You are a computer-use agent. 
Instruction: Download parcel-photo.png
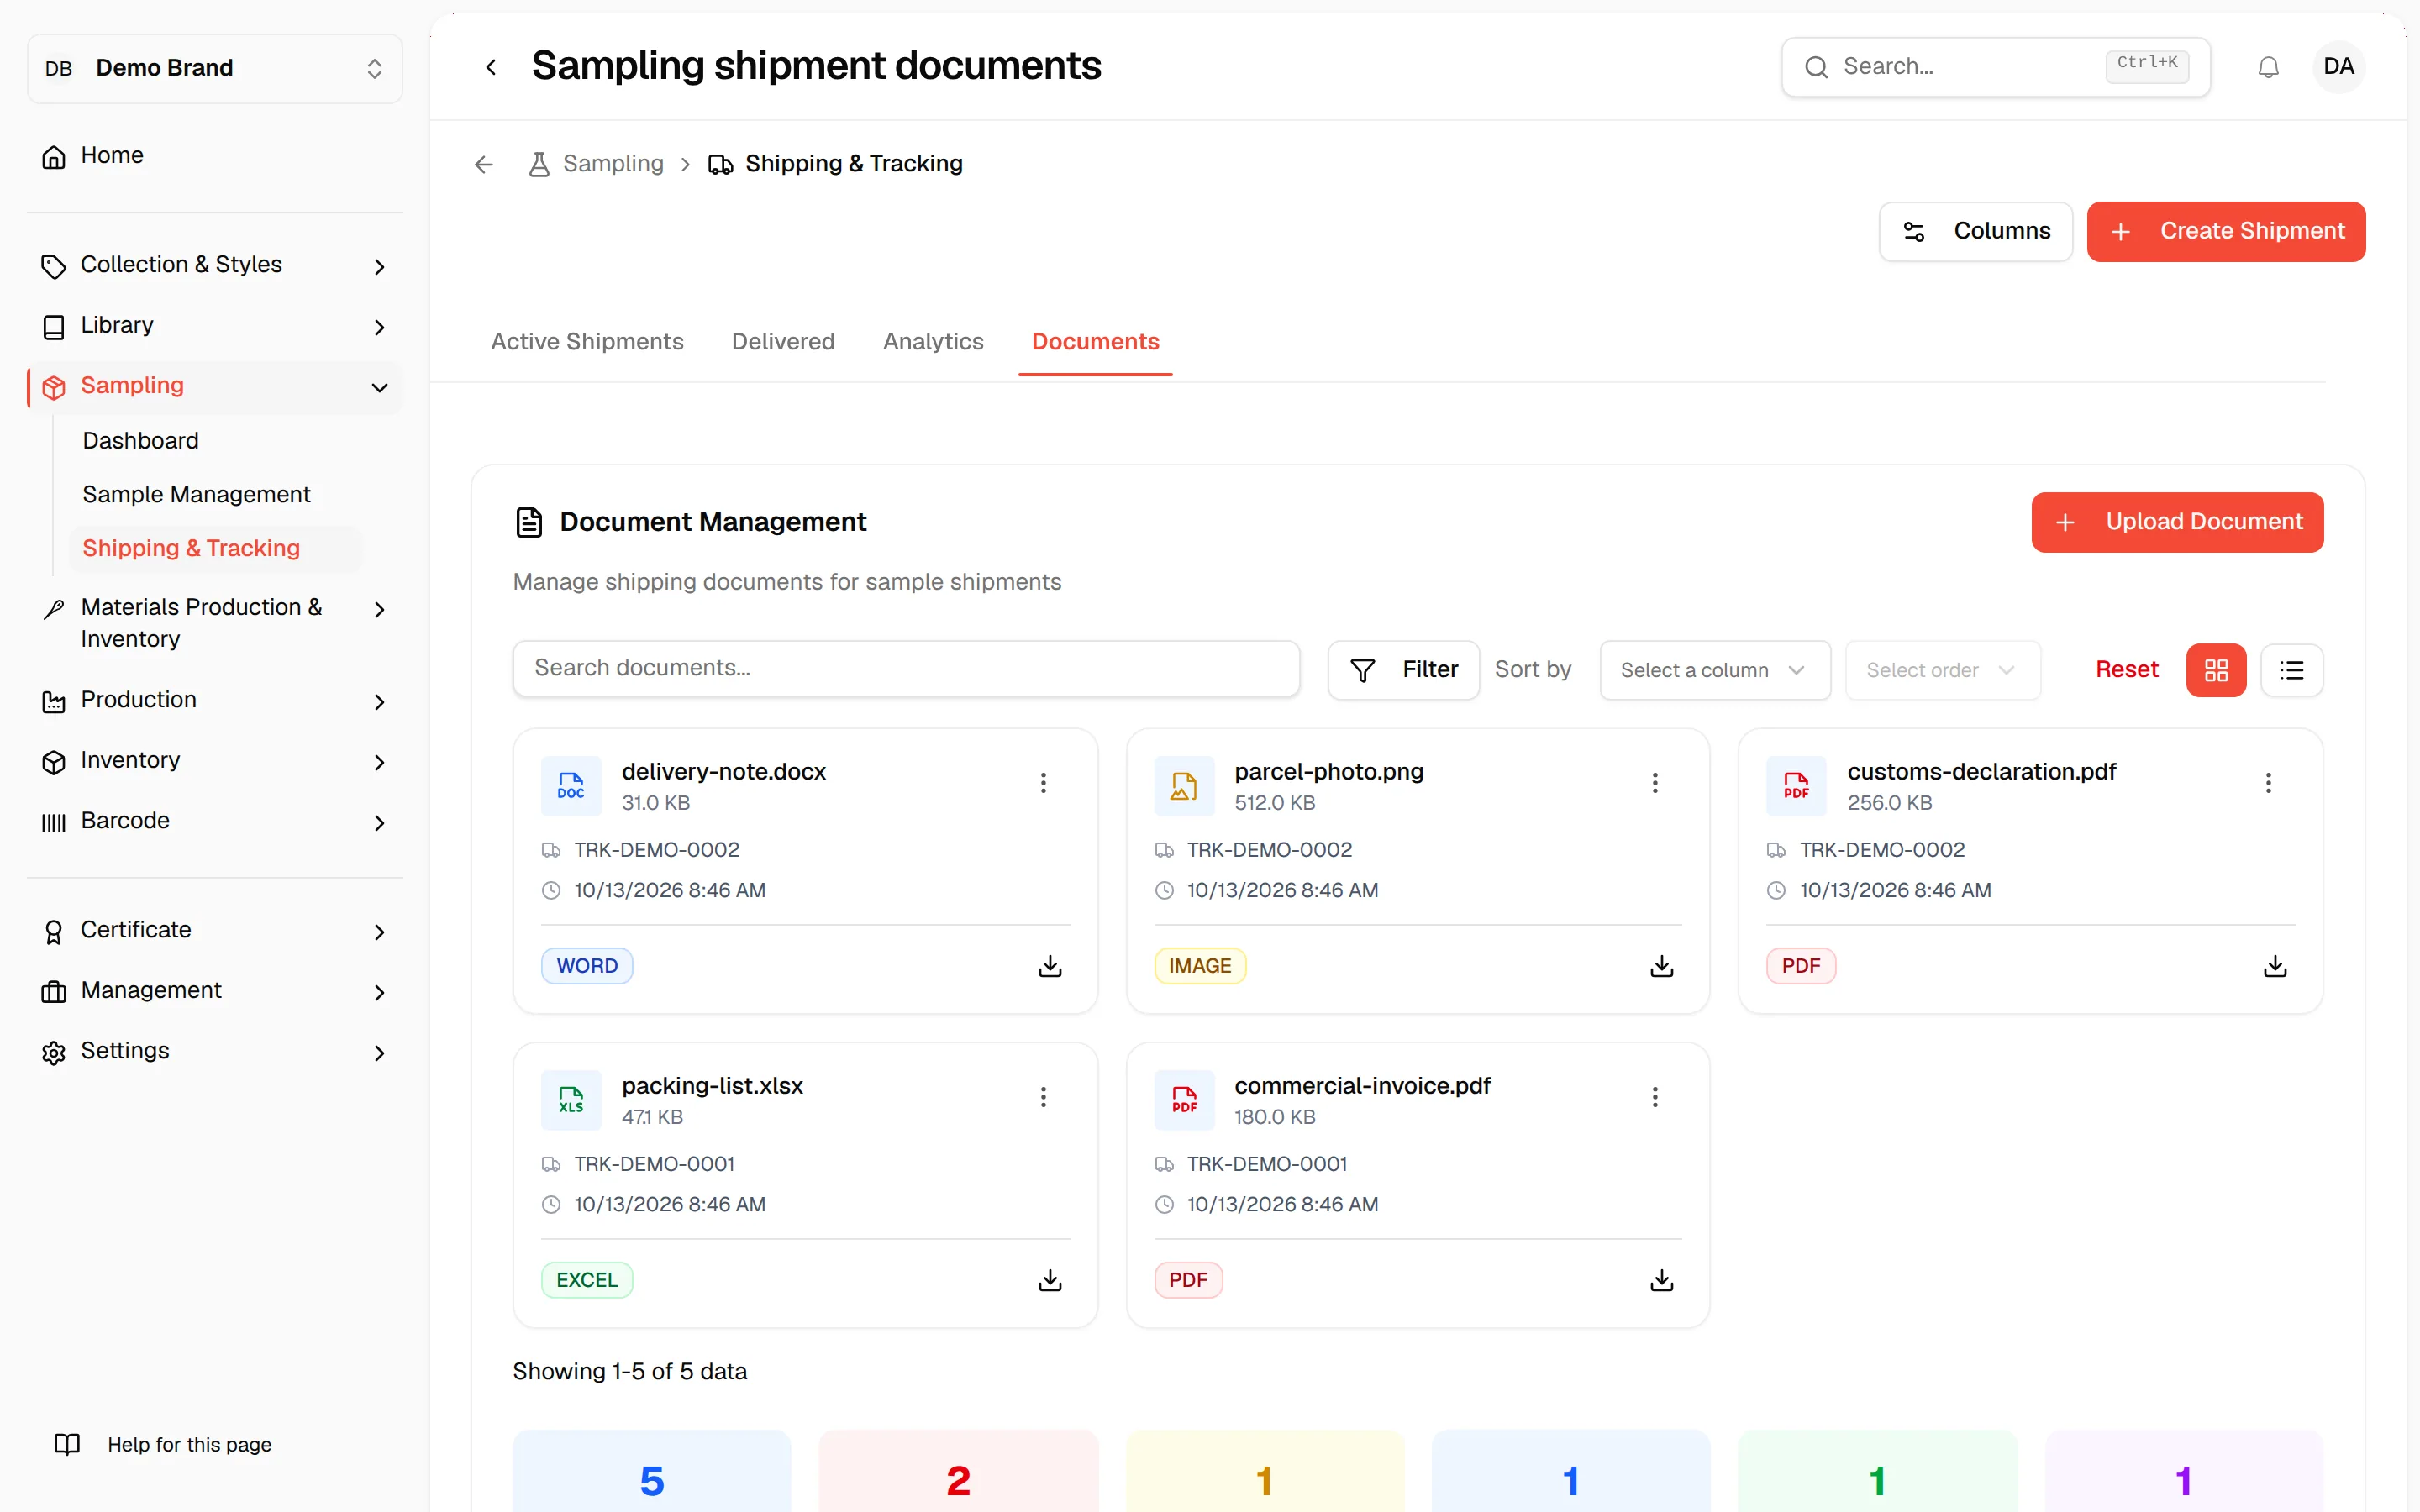[1661, 966]
